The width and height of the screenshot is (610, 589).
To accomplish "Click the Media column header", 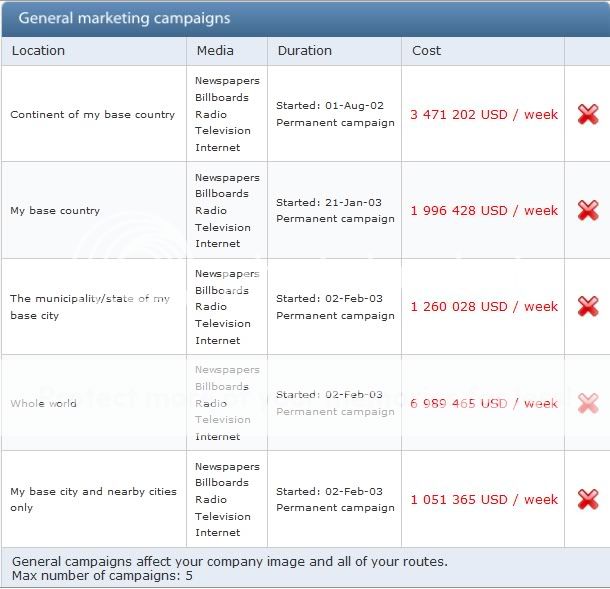I will pyautogui.click(x=215, y=50).
